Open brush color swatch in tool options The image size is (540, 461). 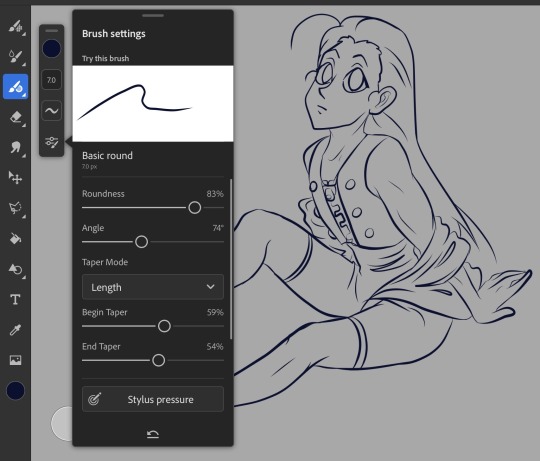[52, 49]
